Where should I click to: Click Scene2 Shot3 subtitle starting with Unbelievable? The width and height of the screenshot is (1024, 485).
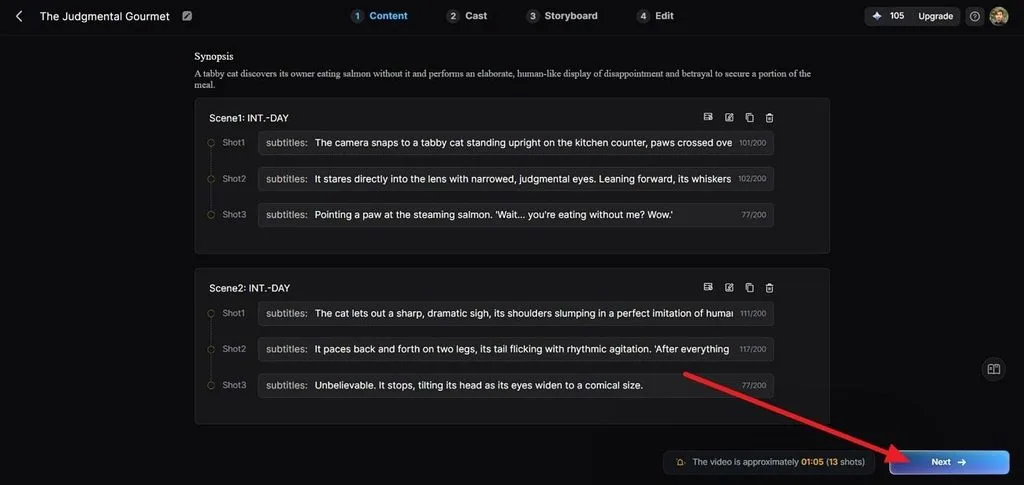coord(516,386)
